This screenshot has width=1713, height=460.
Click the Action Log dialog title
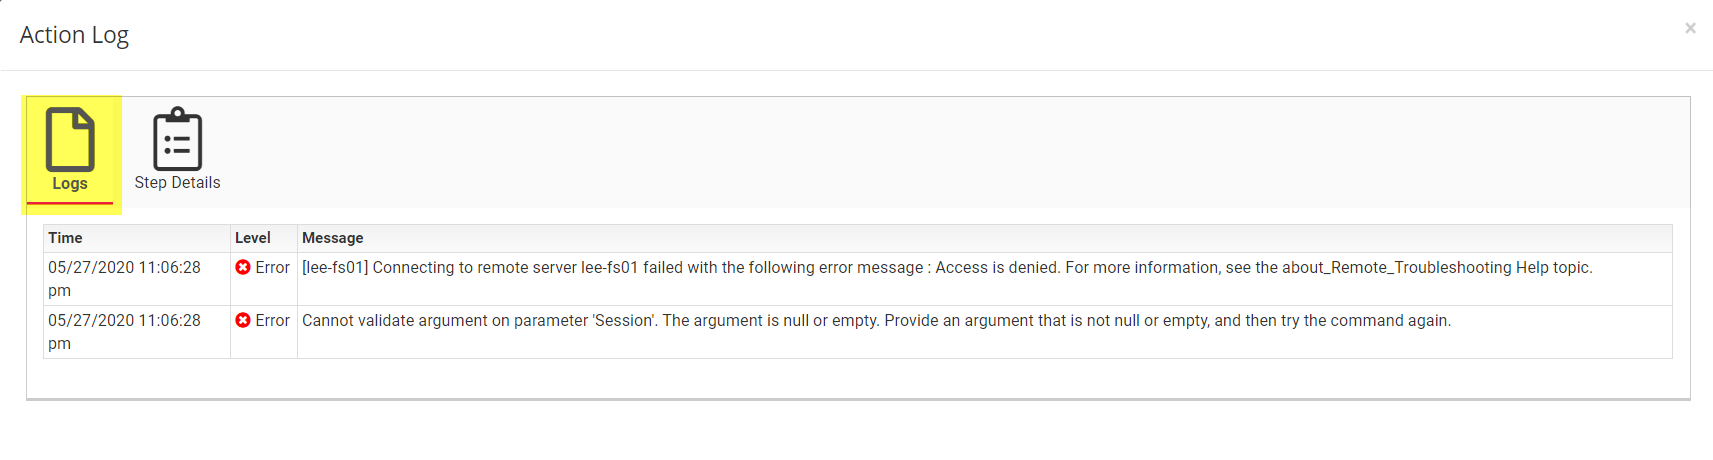pyautogui.click(x=74, y=35)
